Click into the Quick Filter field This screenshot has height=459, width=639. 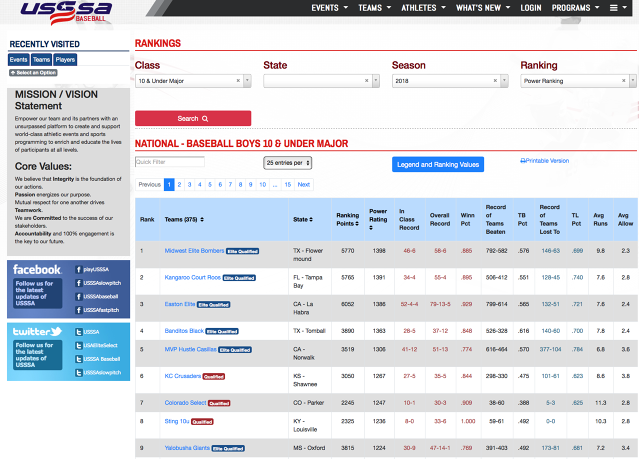(x=170, y=162)
